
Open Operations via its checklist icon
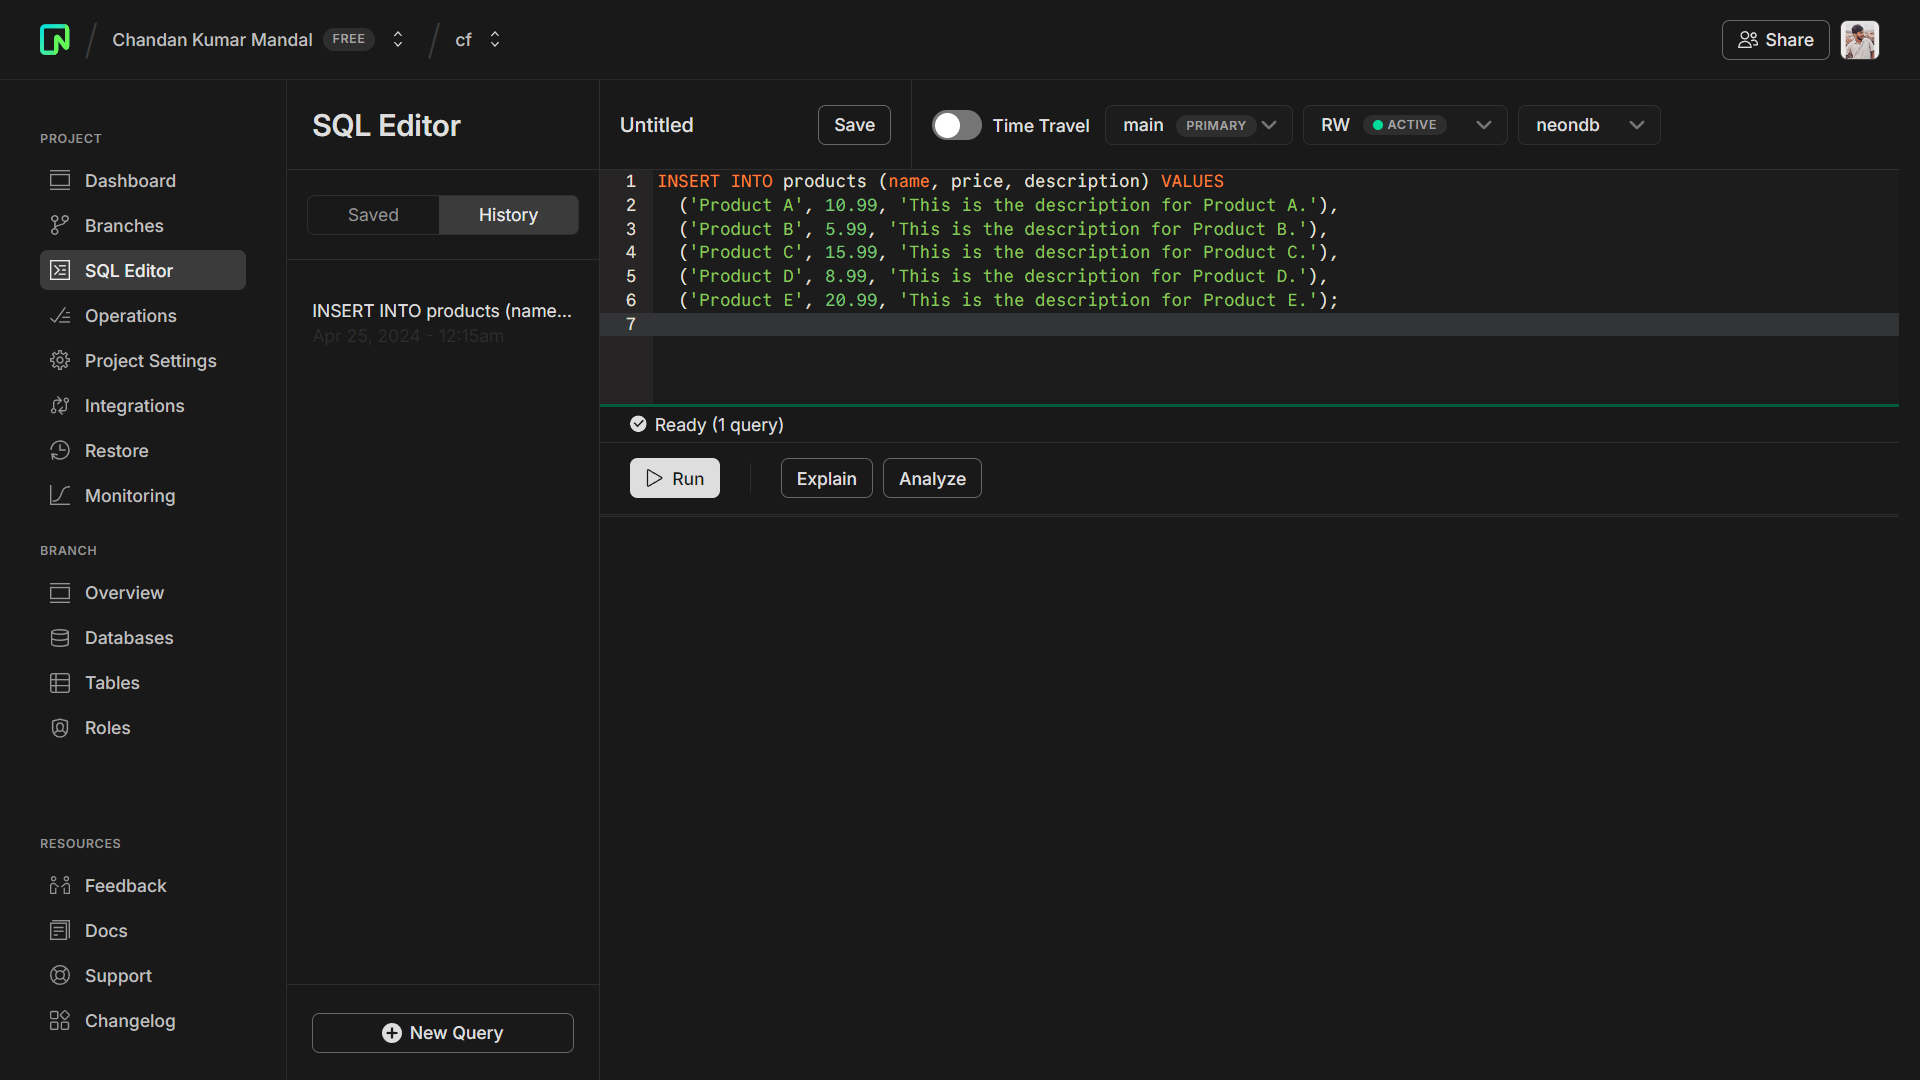(x=60, y=315)
